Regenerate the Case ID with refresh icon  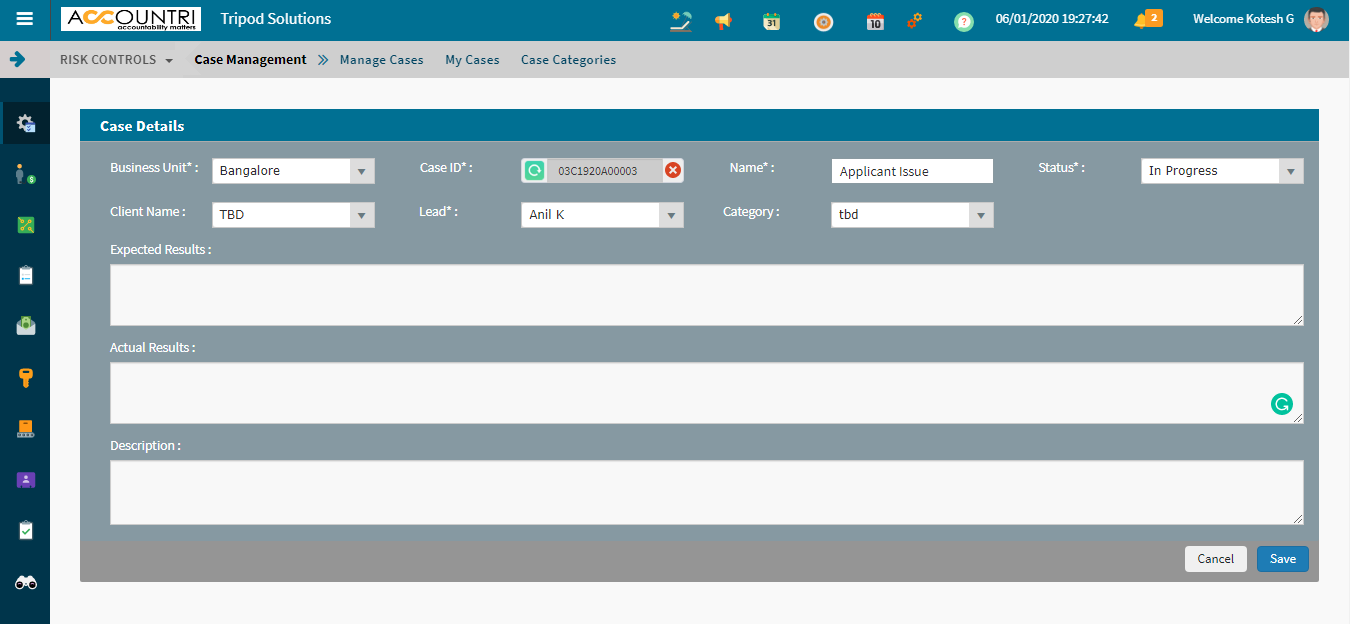pyautogui.click(x=534, y=171)
